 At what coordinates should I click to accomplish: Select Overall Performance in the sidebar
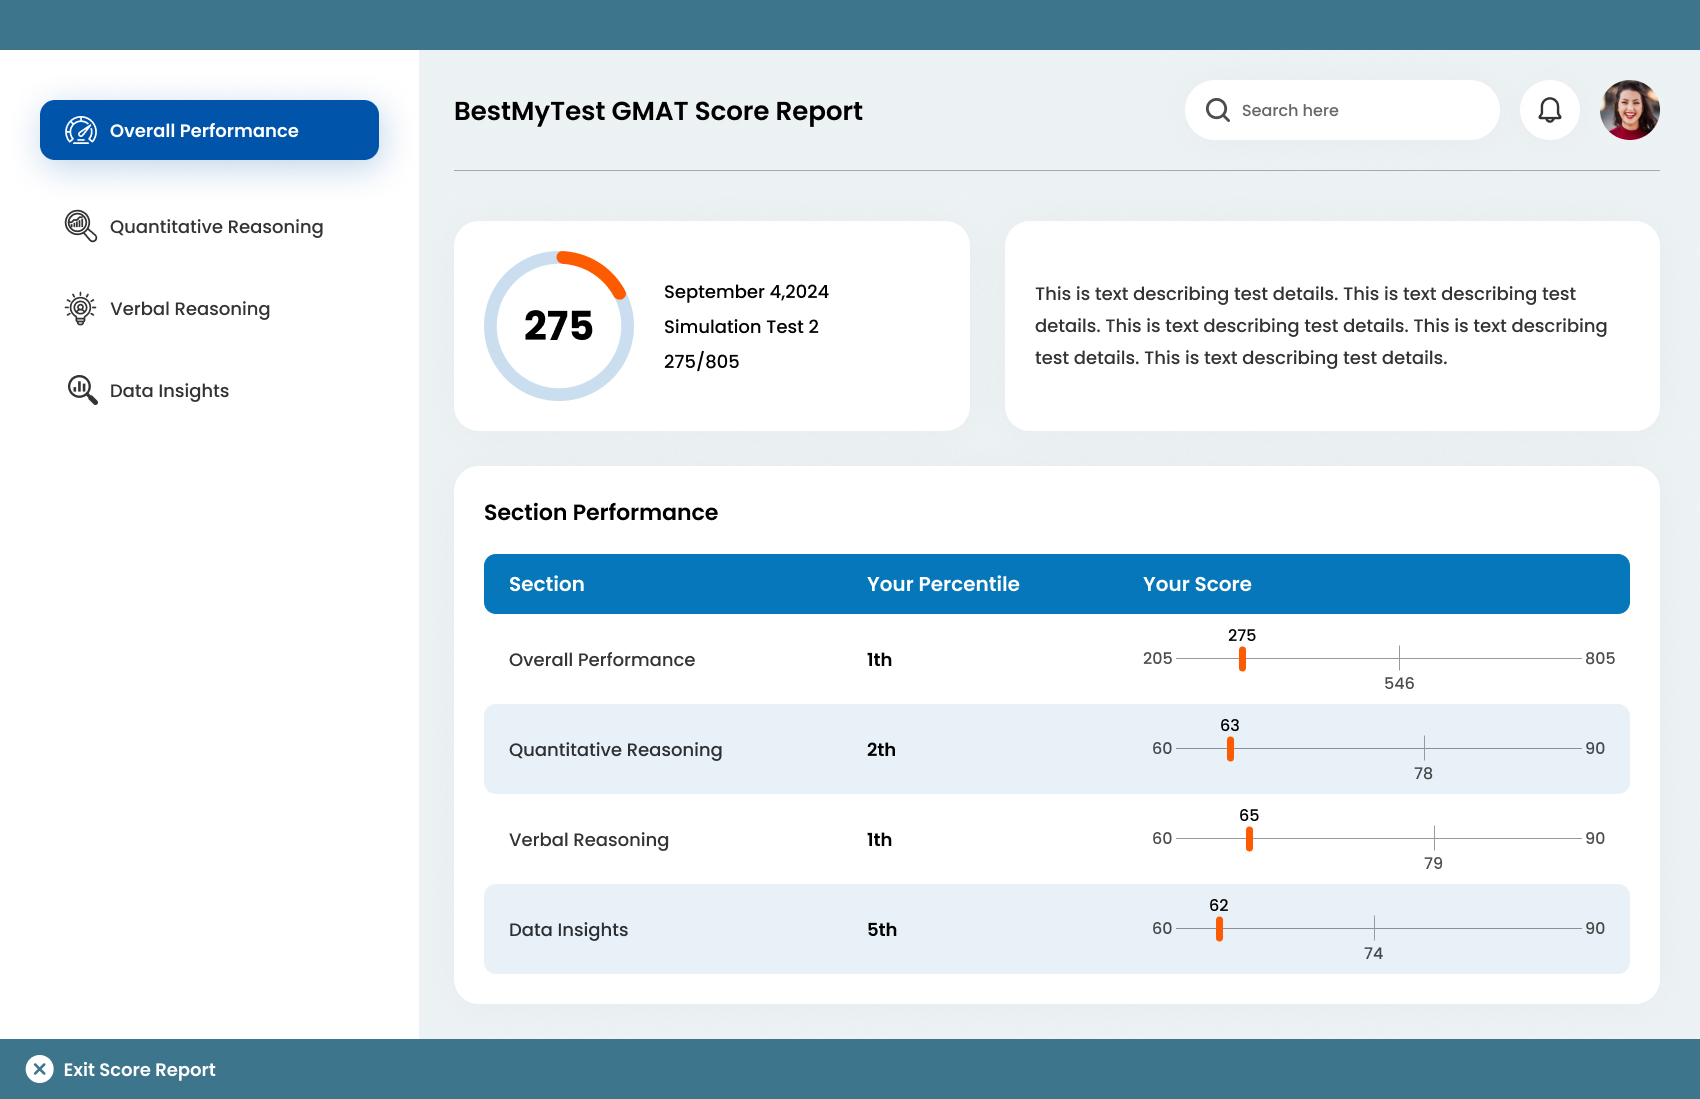point(209,130)
